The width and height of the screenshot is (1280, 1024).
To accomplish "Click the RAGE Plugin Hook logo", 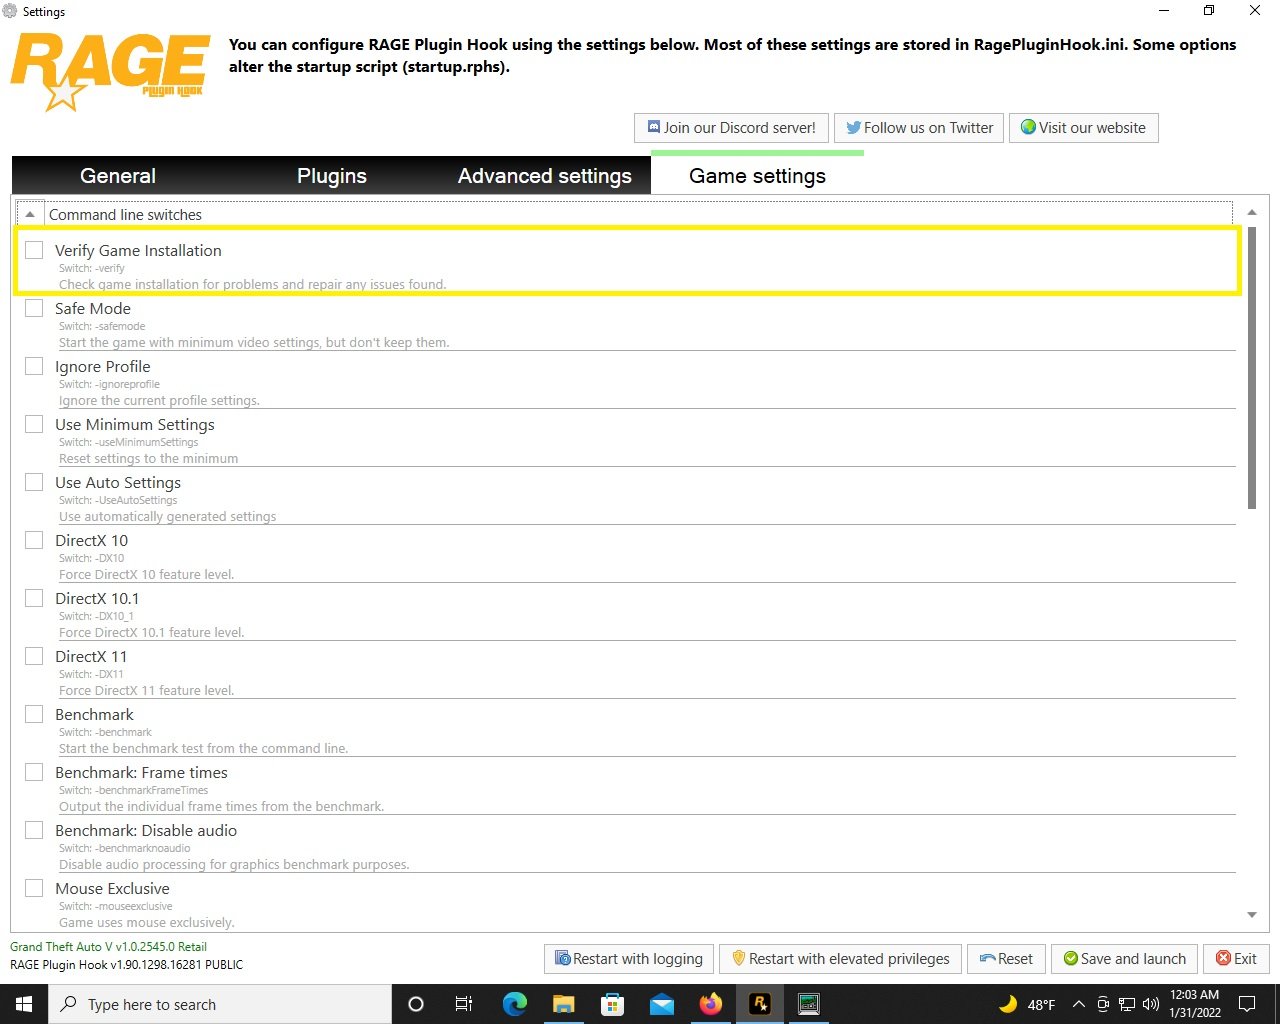I will click(x=110, y=72).
